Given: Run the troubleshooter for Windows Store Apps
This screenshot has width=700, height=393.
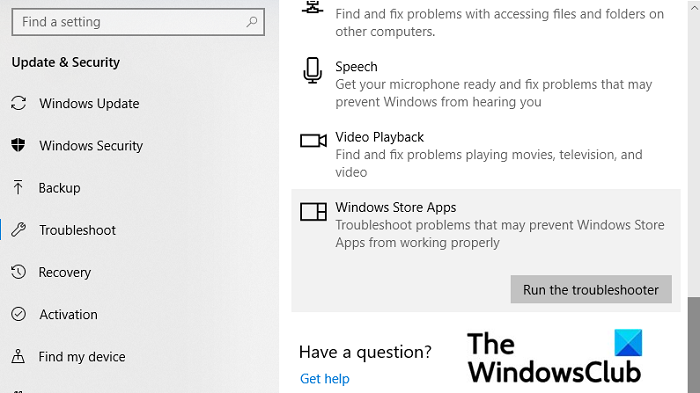Looking at the screenshot, I should 591,289.
